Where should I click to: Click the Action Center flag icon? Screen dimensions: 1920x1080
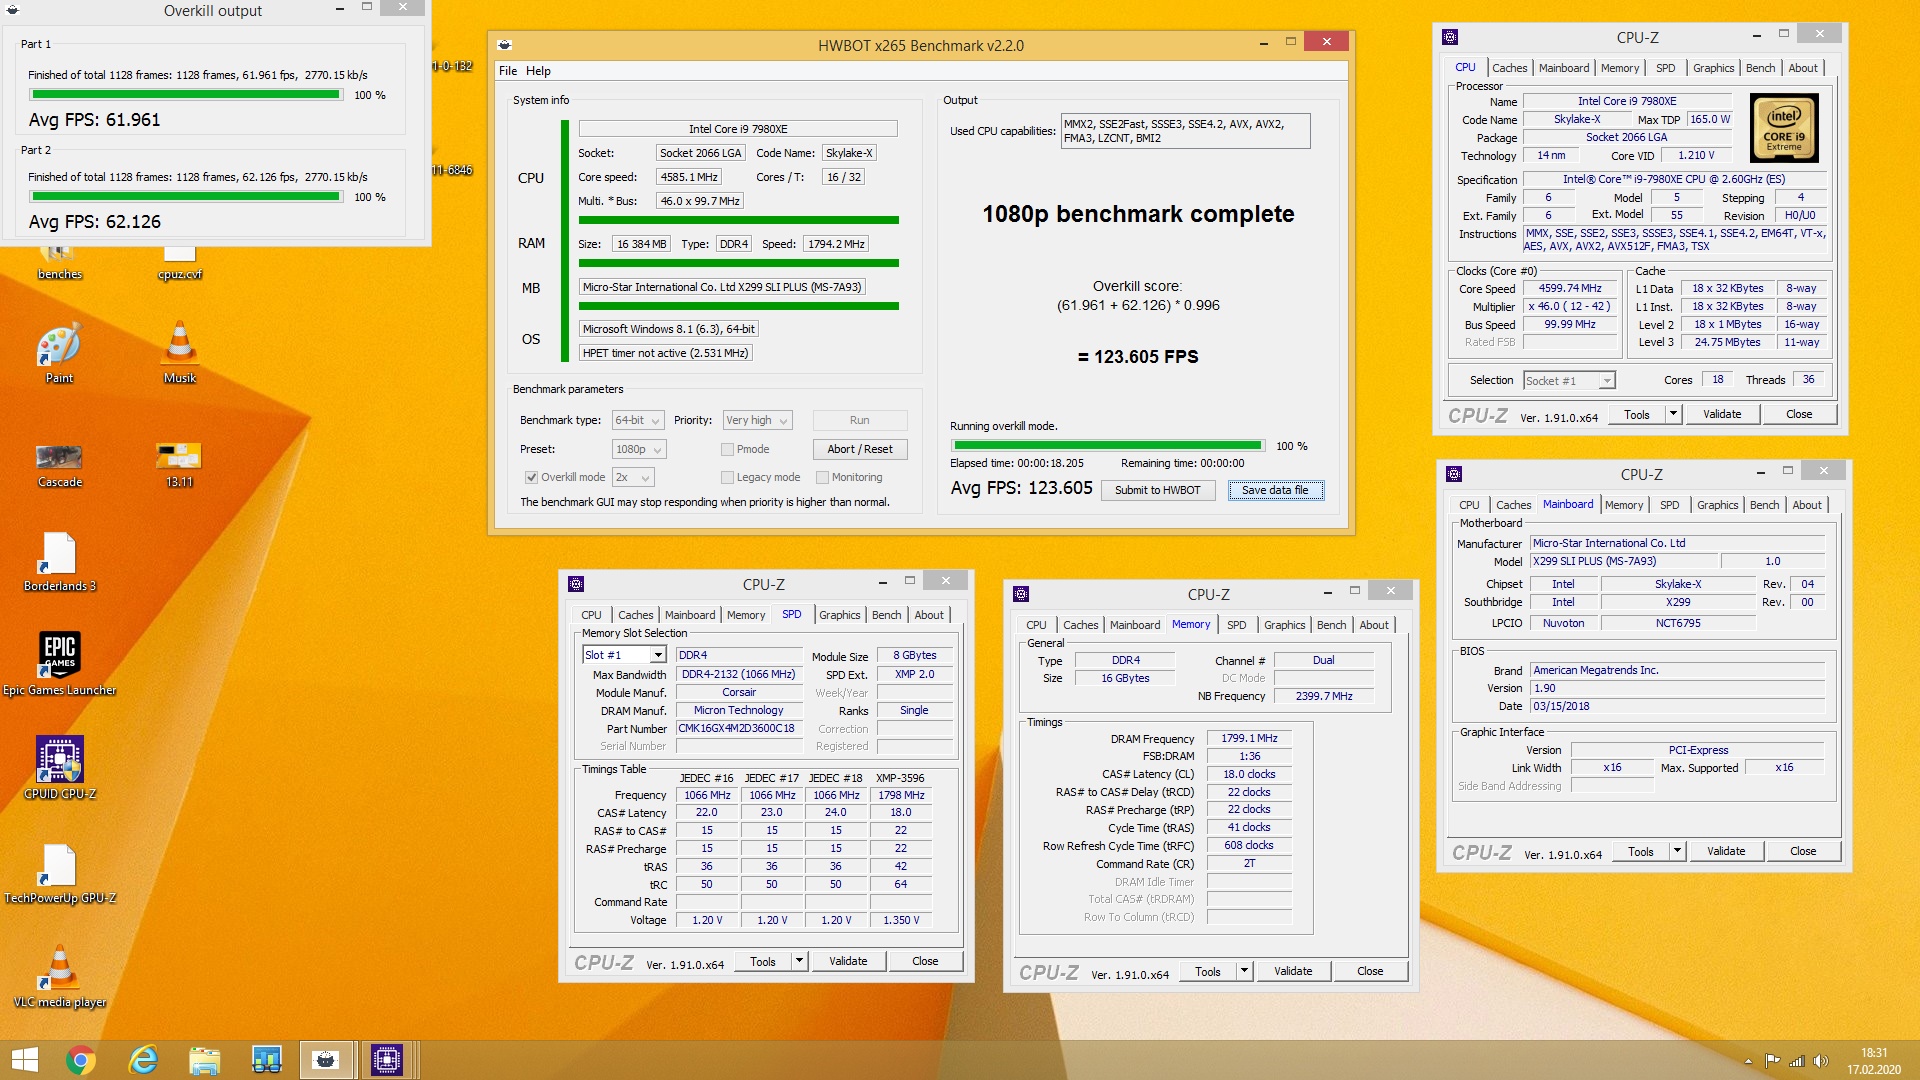[1772, 1061]
